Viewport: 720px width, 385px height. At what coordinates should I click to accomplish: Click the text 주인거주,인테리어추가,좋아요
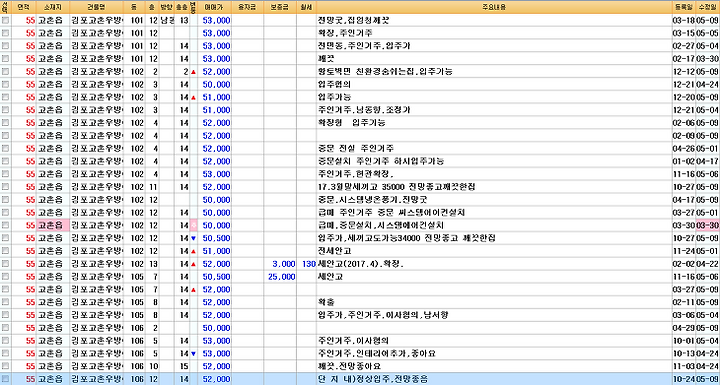pyautogui.click(x=377, y=354)
